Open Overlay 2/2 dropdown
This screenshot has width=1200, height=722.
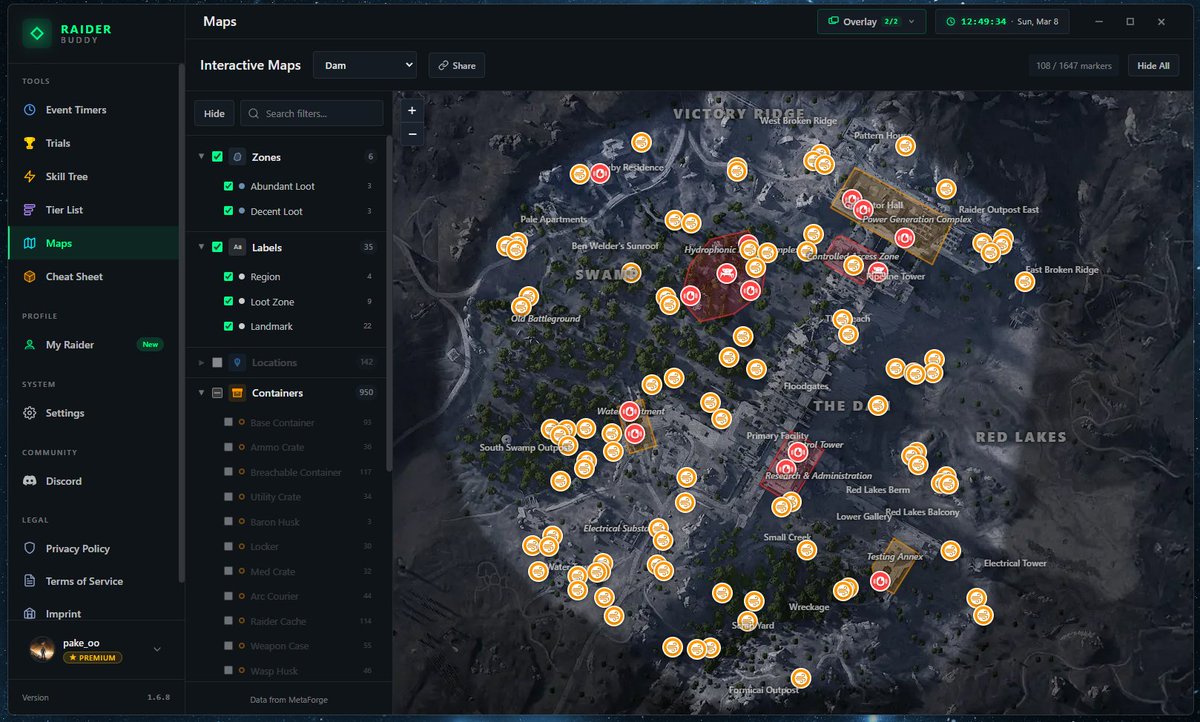(x=871, y=22)
